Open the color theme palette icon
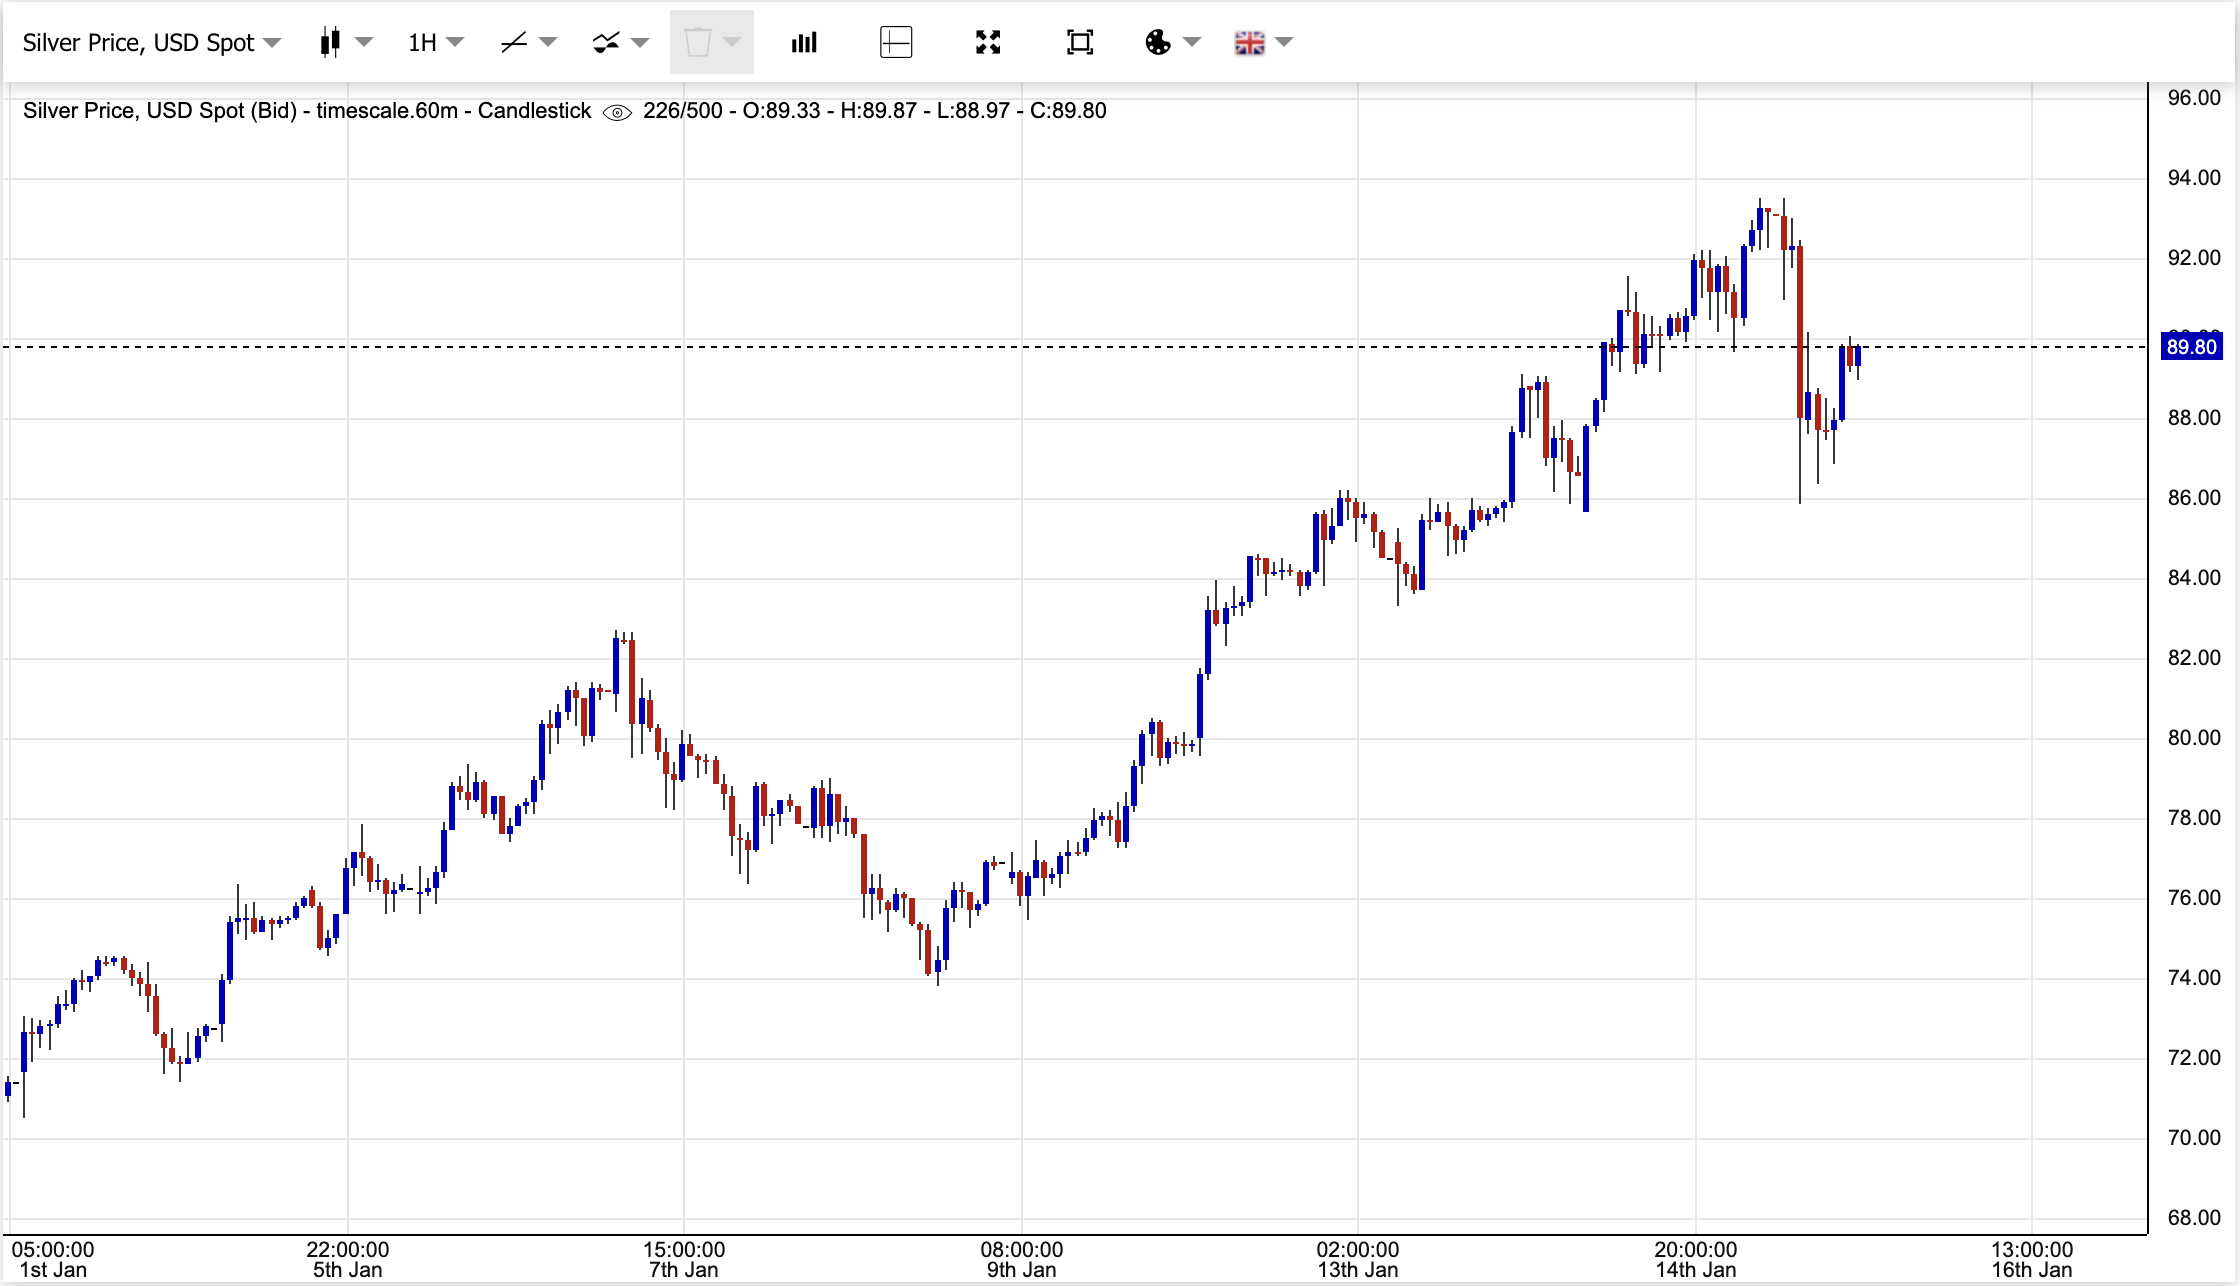The height and width of the screenshot is (1286, 2240). point(1158,42)
